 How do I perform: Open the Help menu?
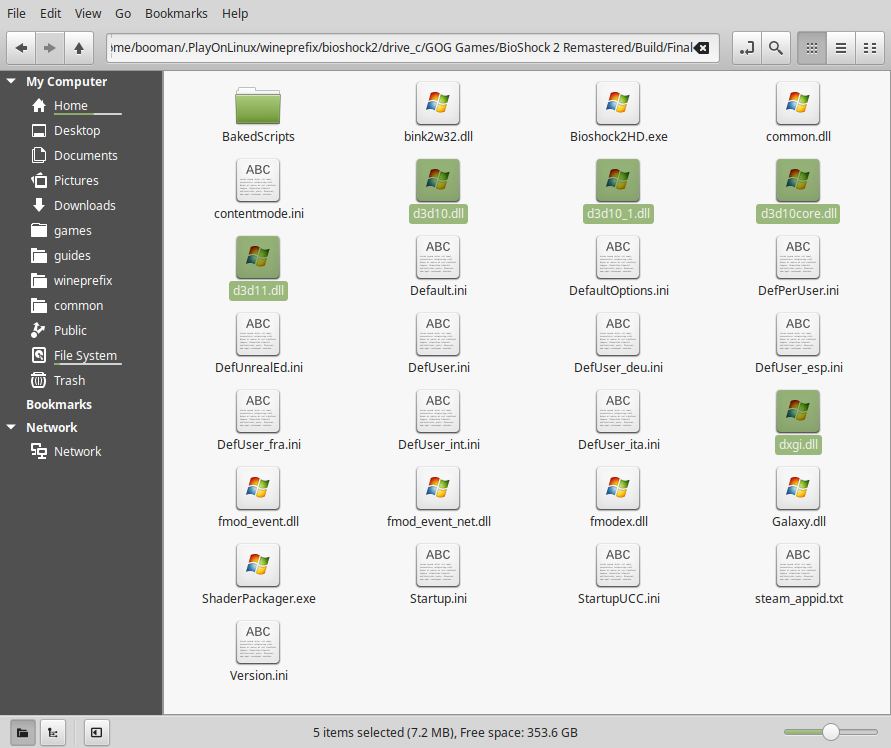pos(235,14)
